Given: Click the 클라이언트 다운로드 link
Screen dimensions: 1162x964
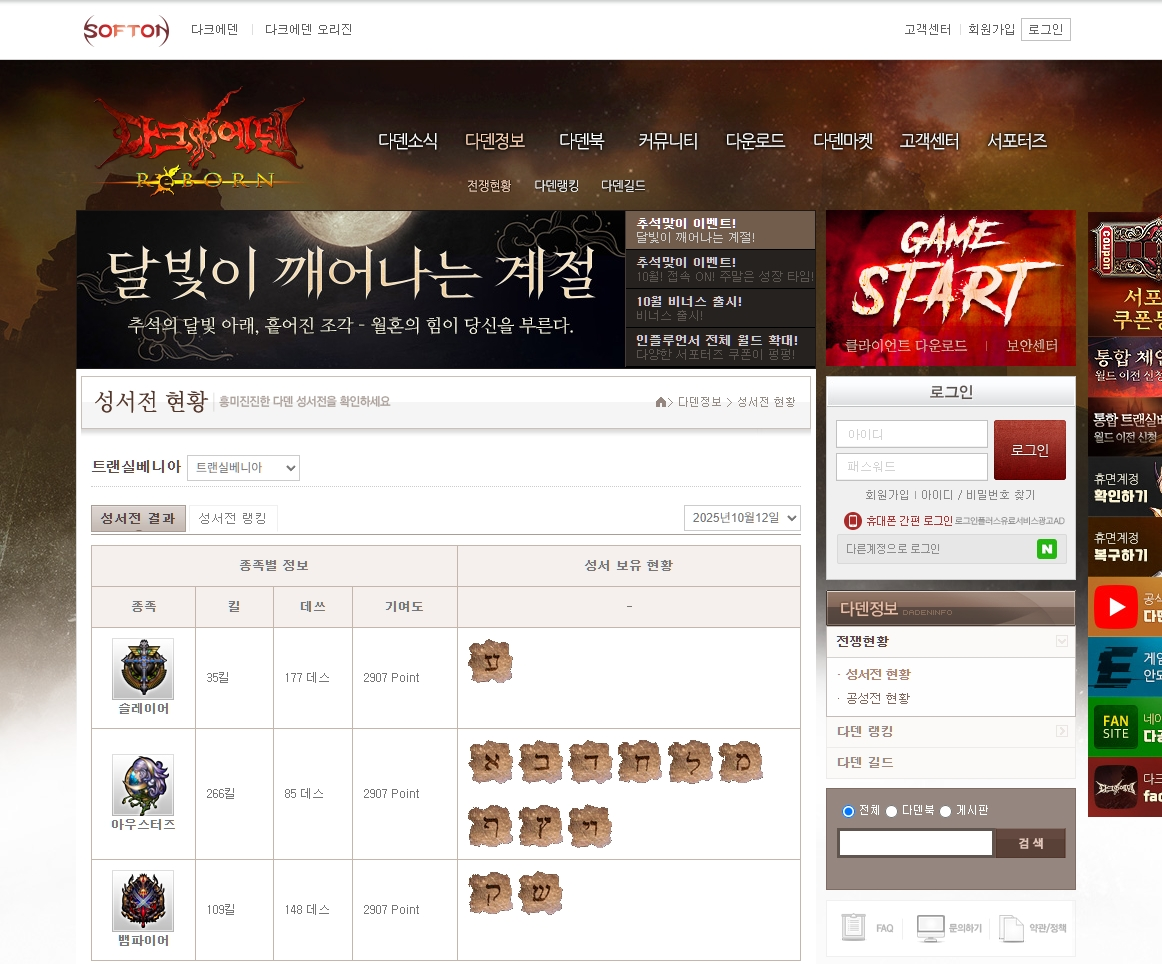Looking at the screenshot, I should [906, 346].
